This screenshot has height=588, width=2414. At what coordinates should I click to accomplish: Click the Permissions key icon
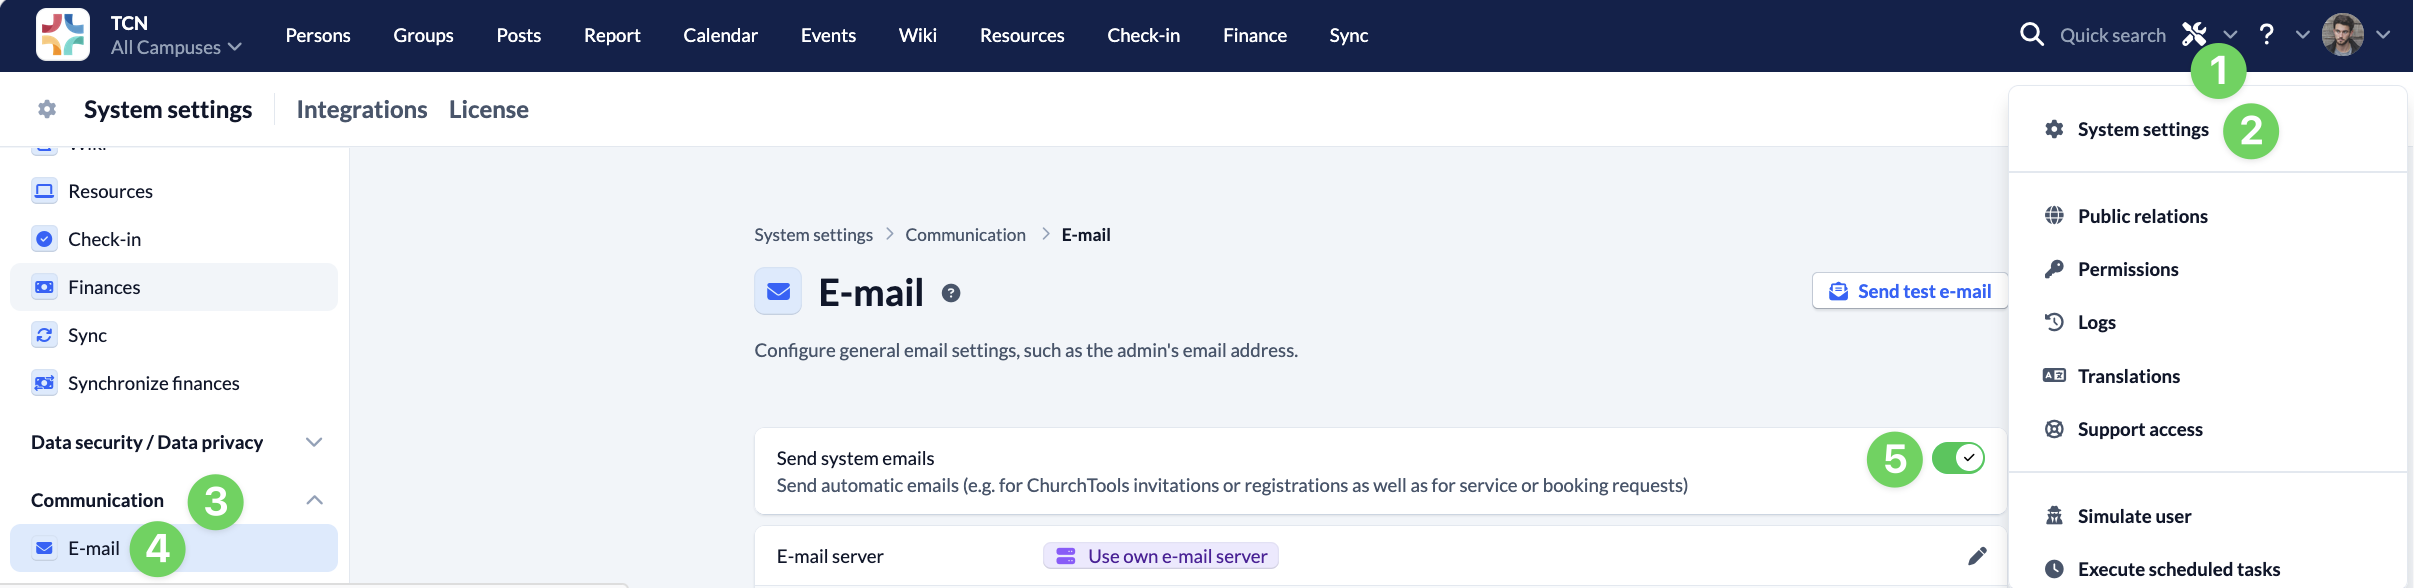point(2054,269)
